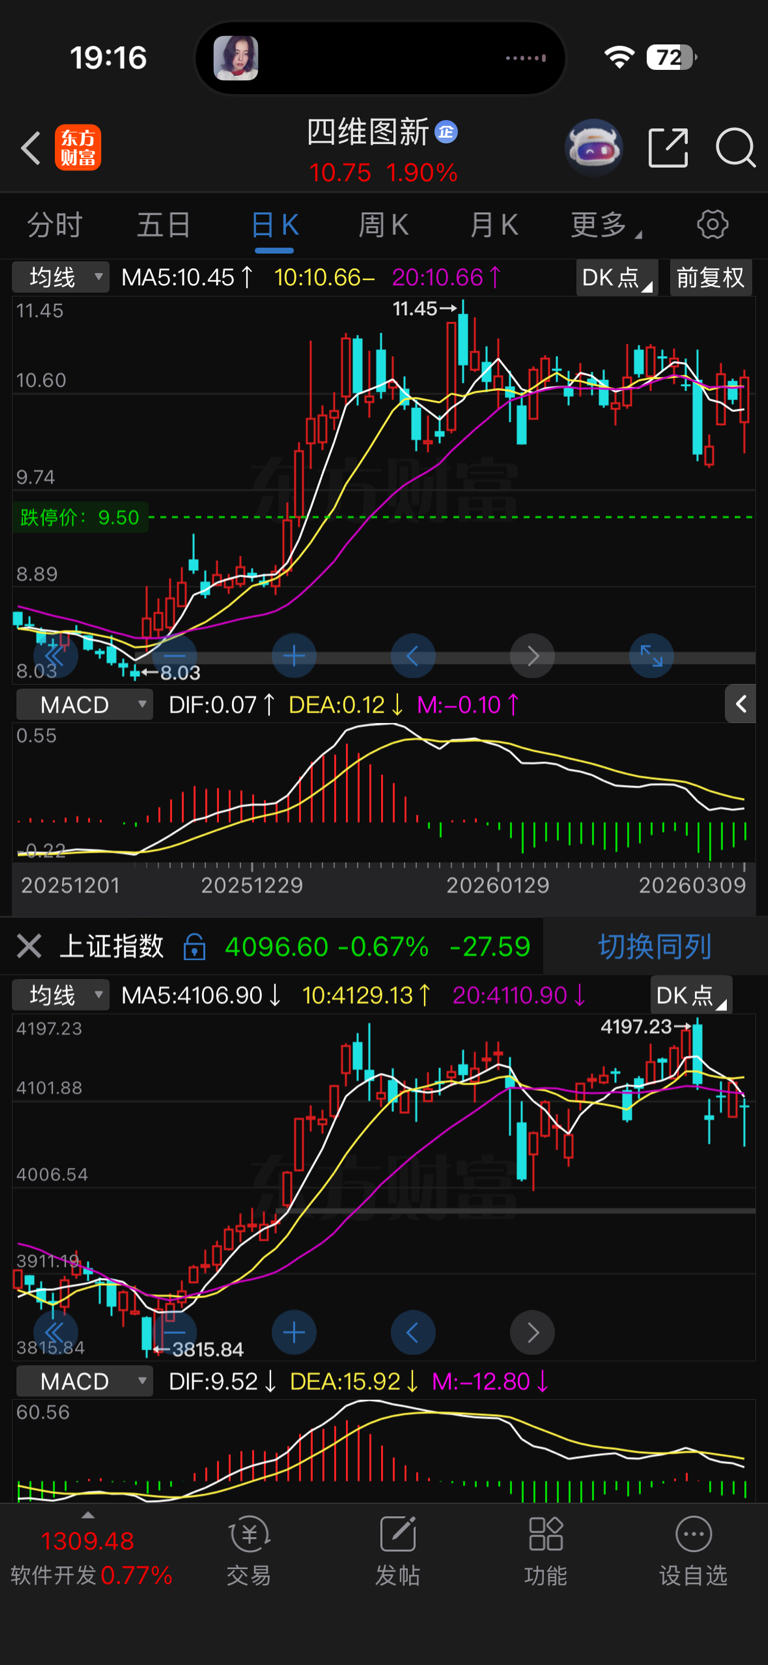
Task: Open the 东方财富 orange logo icon
Action: pos(78,148)
